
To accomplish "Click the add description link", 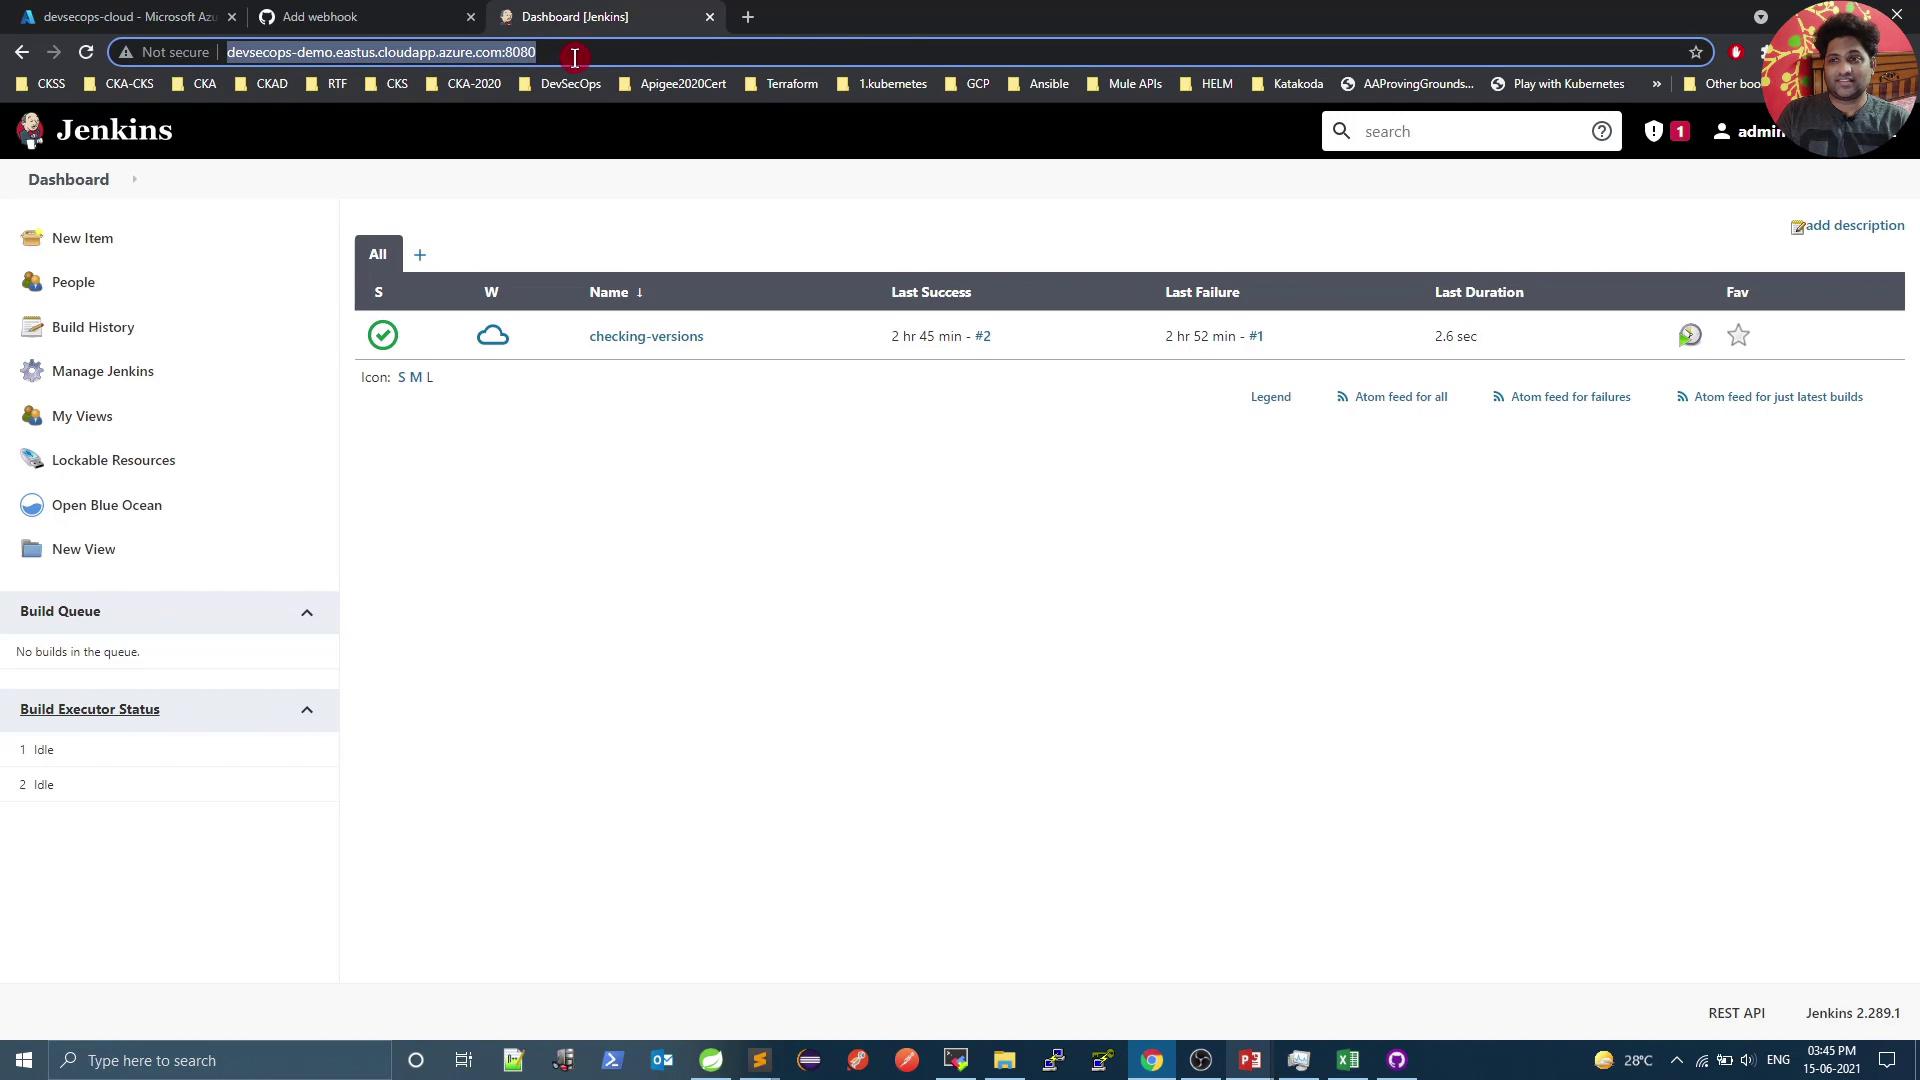I will 1854,226.
